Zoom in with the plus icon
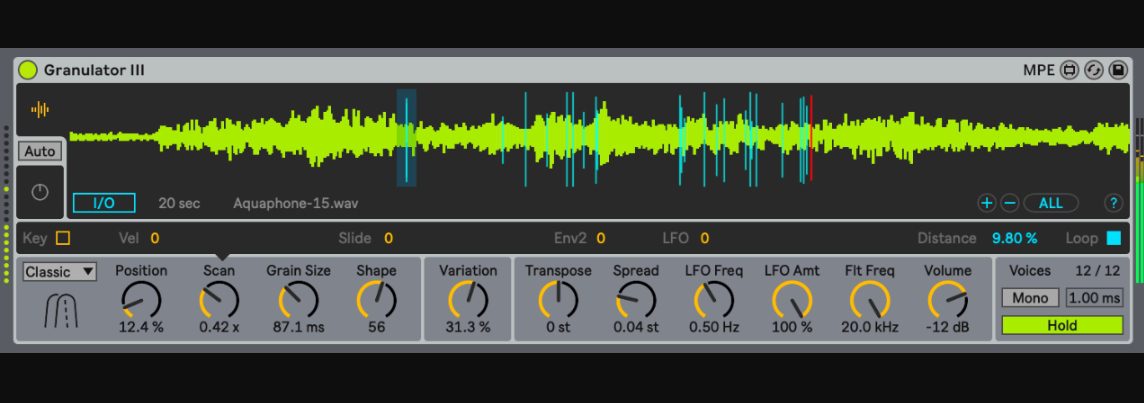This screenshot has height=403, width=1144. 986,203
